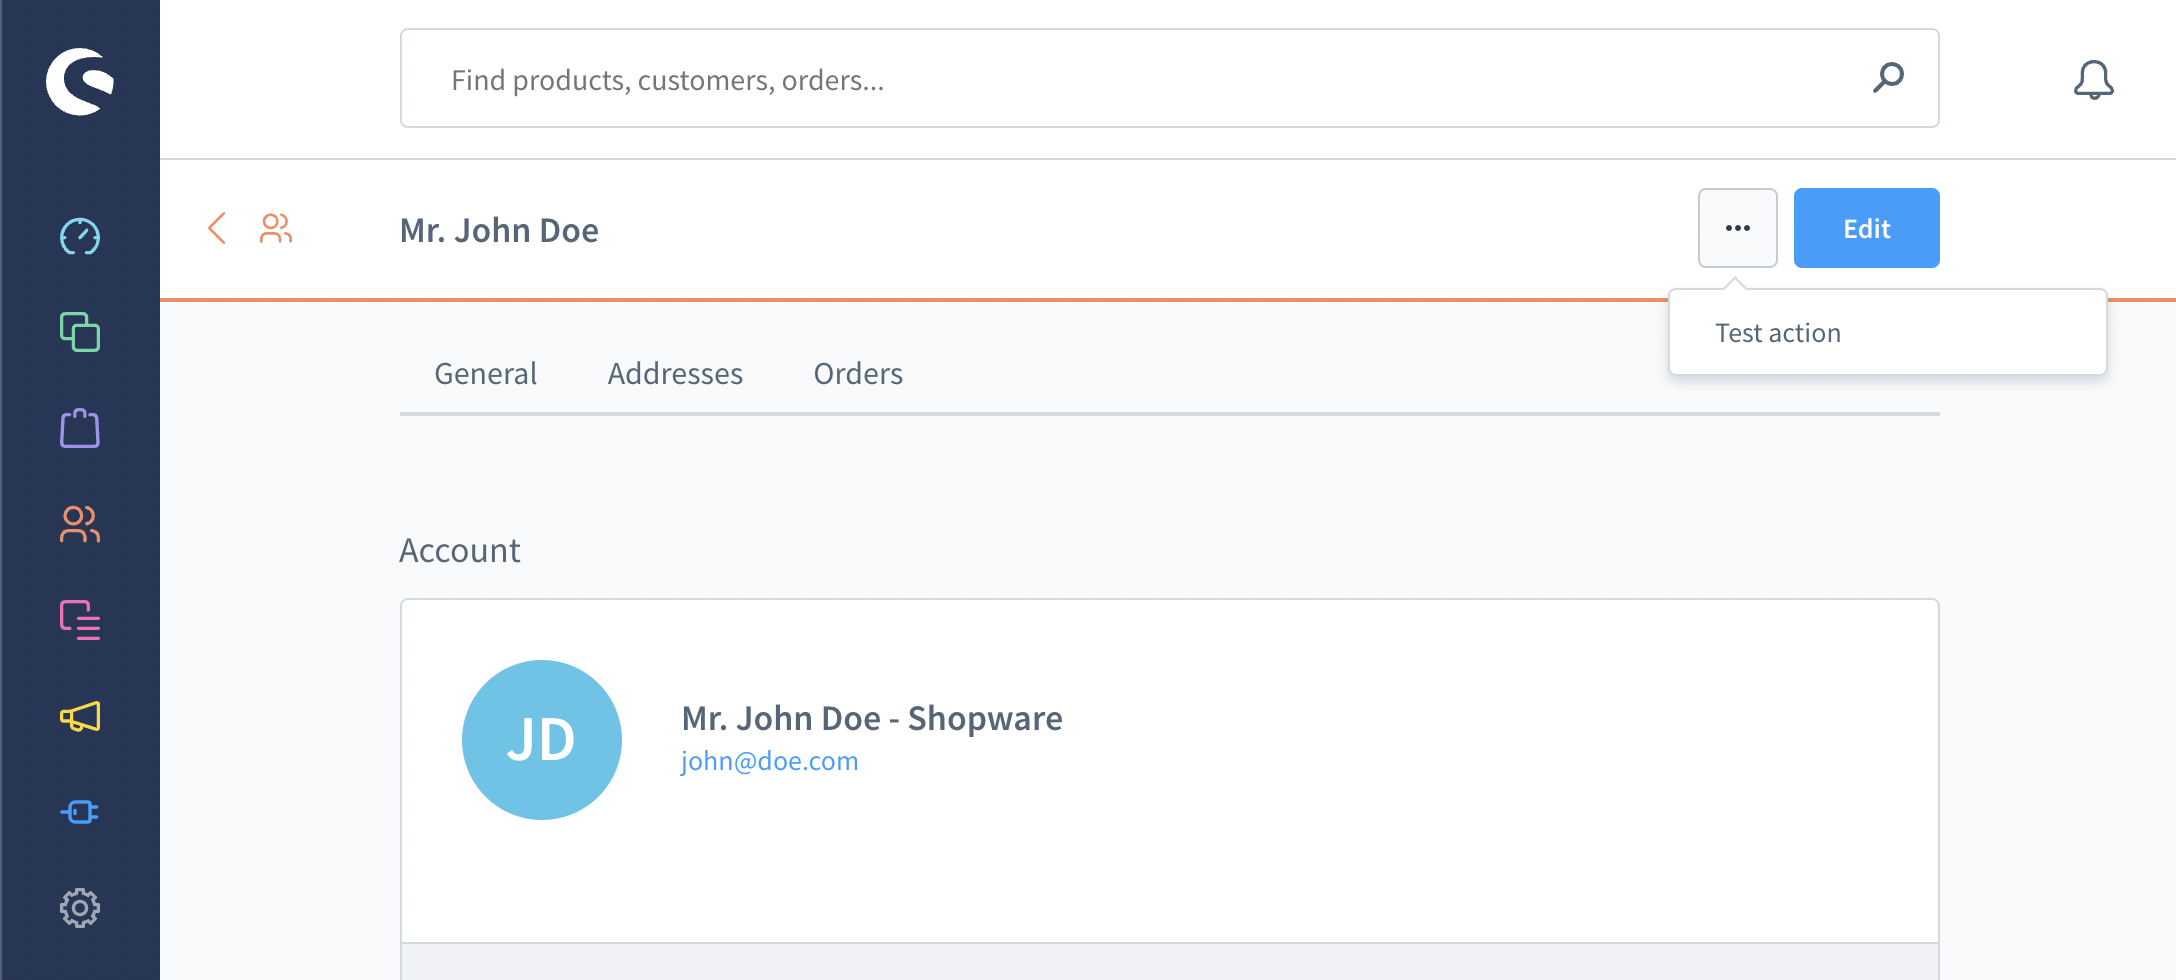This screenshot has width=2176, height=980.
Task: Open the Catalogues sidebar icon
Action: (80, 332)
